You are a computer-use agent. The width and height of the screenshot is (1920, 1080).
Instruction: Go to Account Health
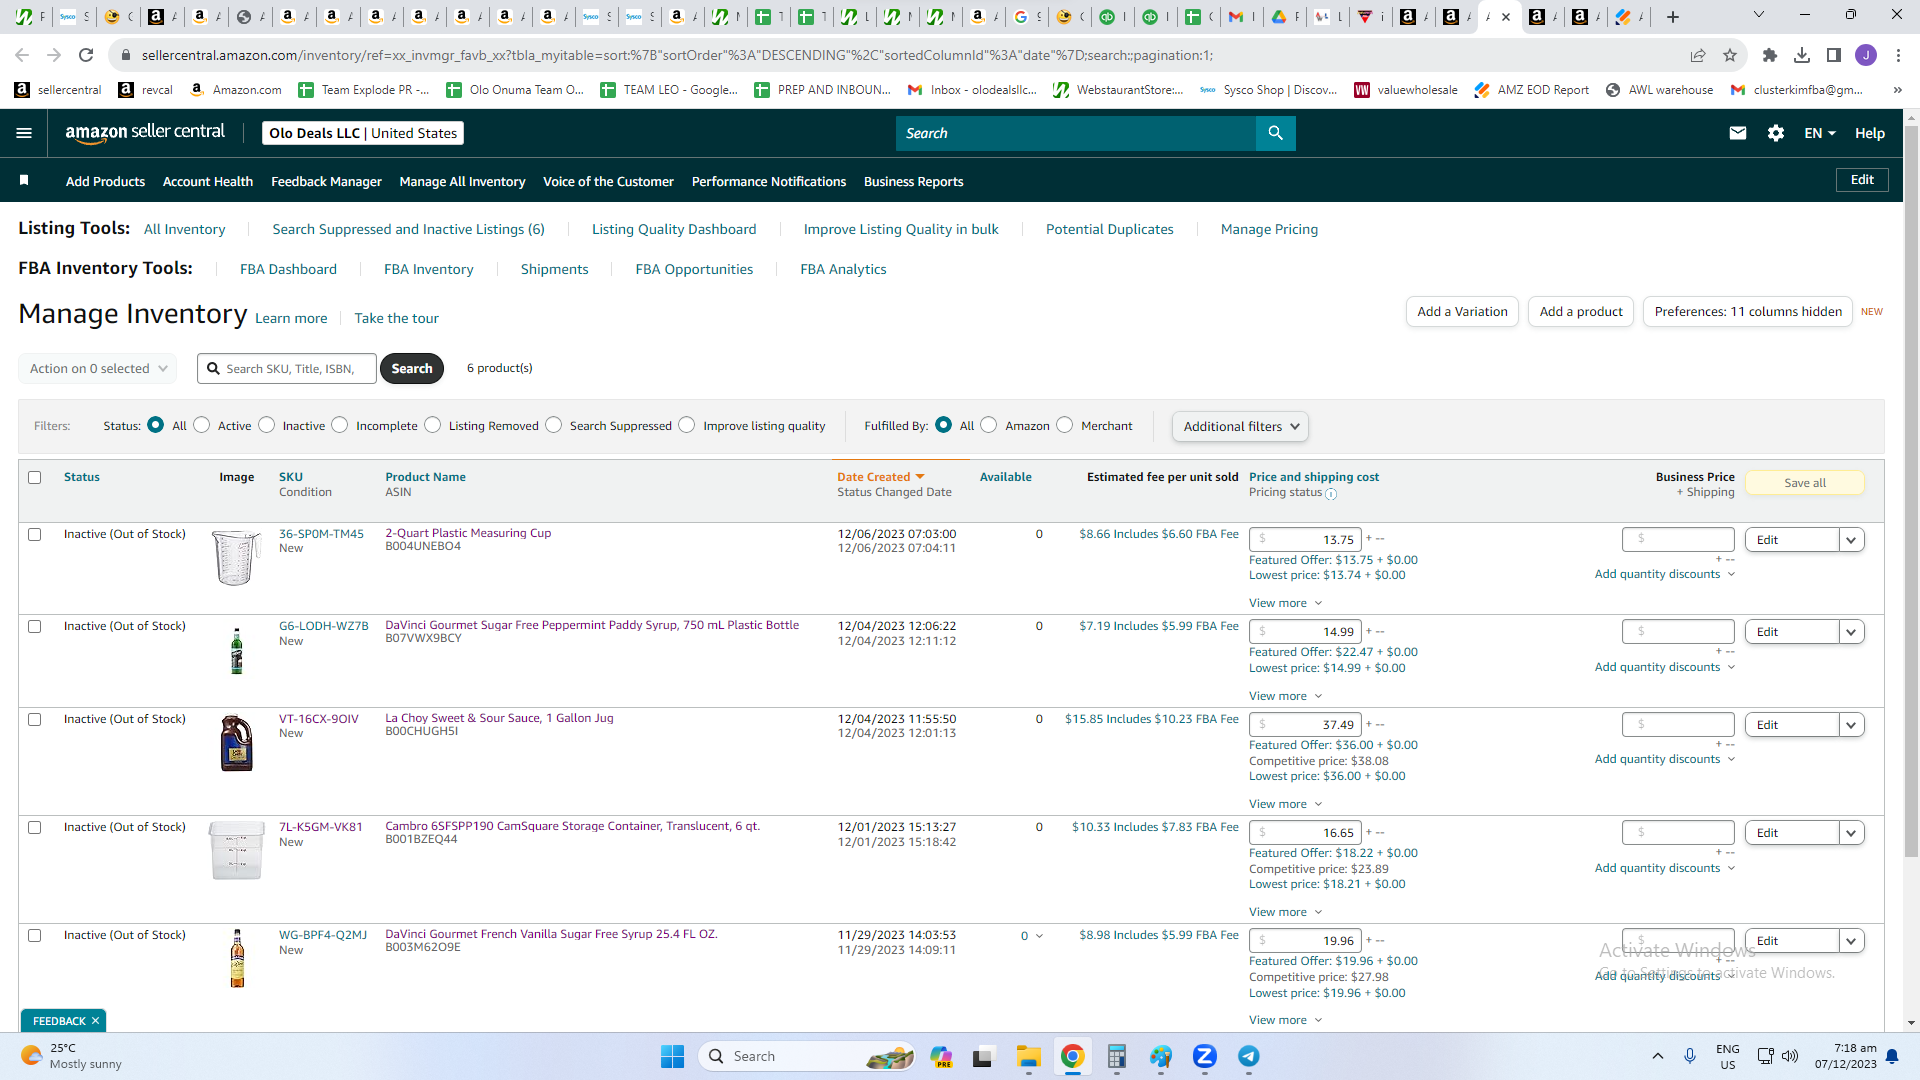[x=208, y=181]
